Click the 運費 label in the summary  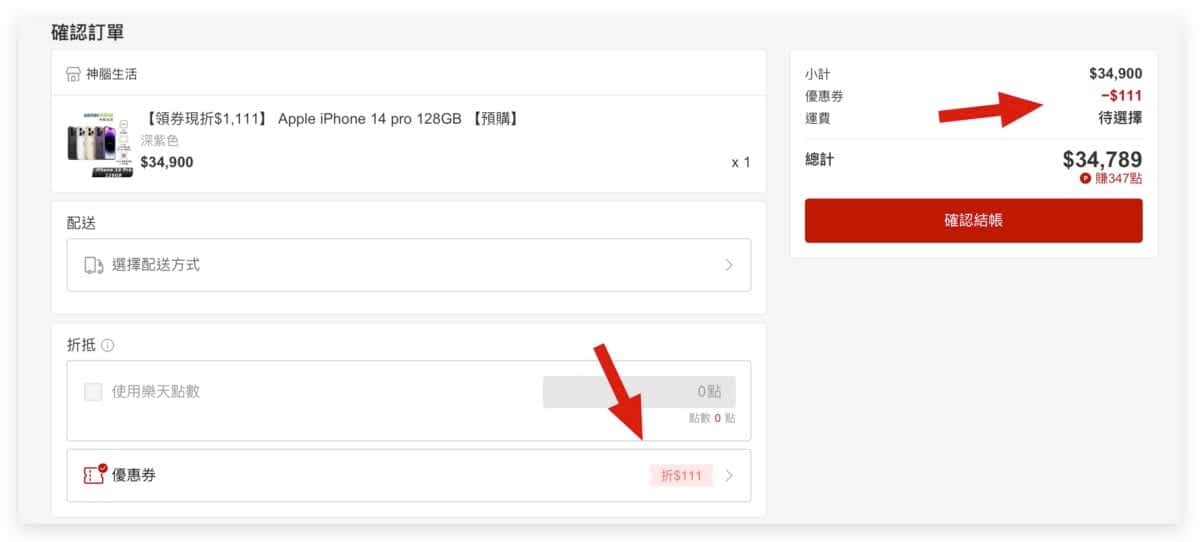coord(817,118)
